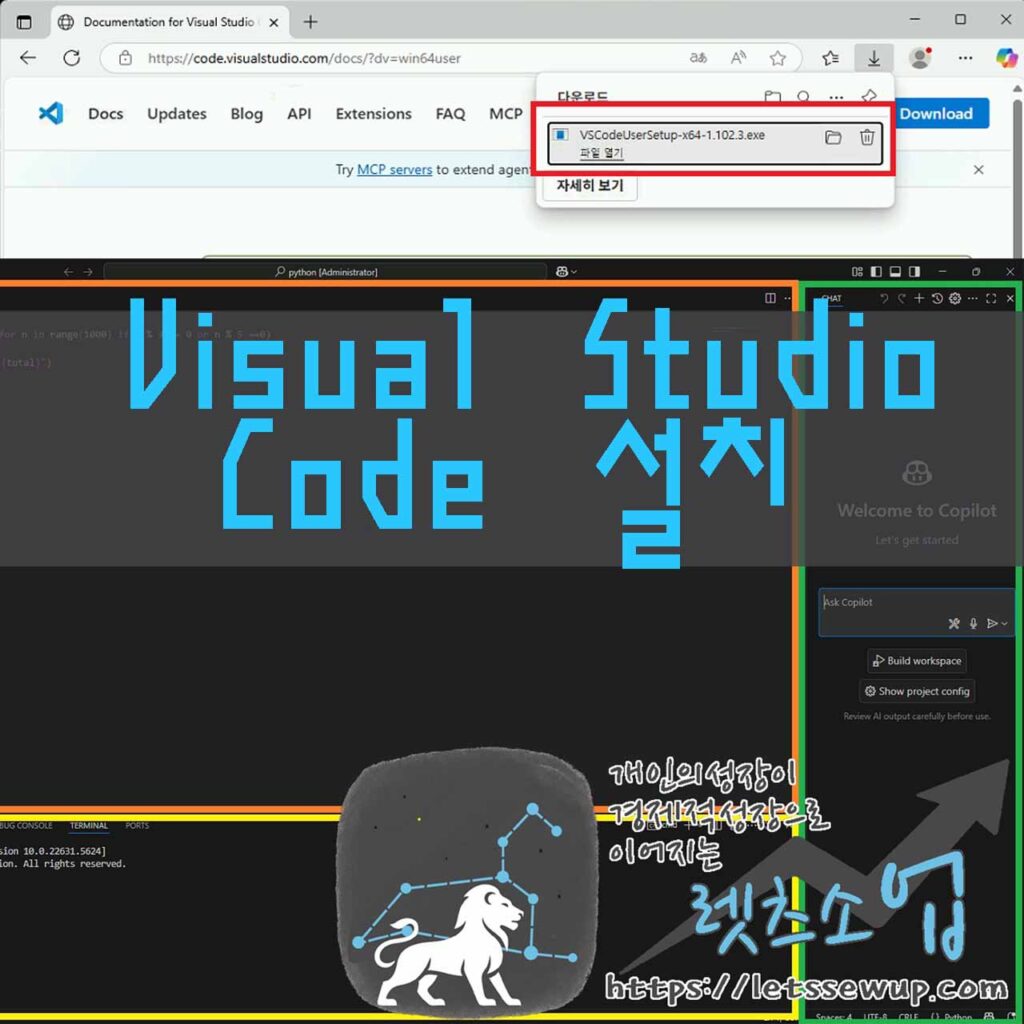Delete the VSCodeUserSetup download entry
1024x1024 pixels.
pos(867,137)
